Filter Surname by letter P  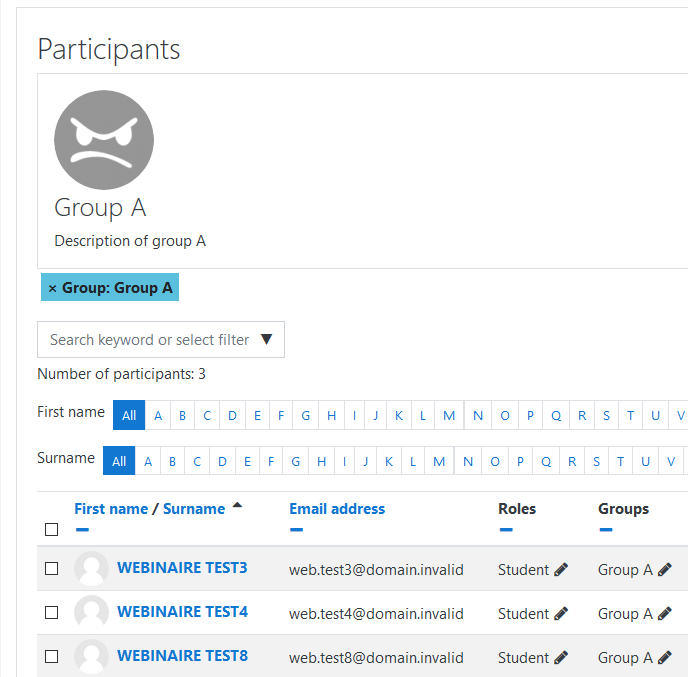click(520, 461)
